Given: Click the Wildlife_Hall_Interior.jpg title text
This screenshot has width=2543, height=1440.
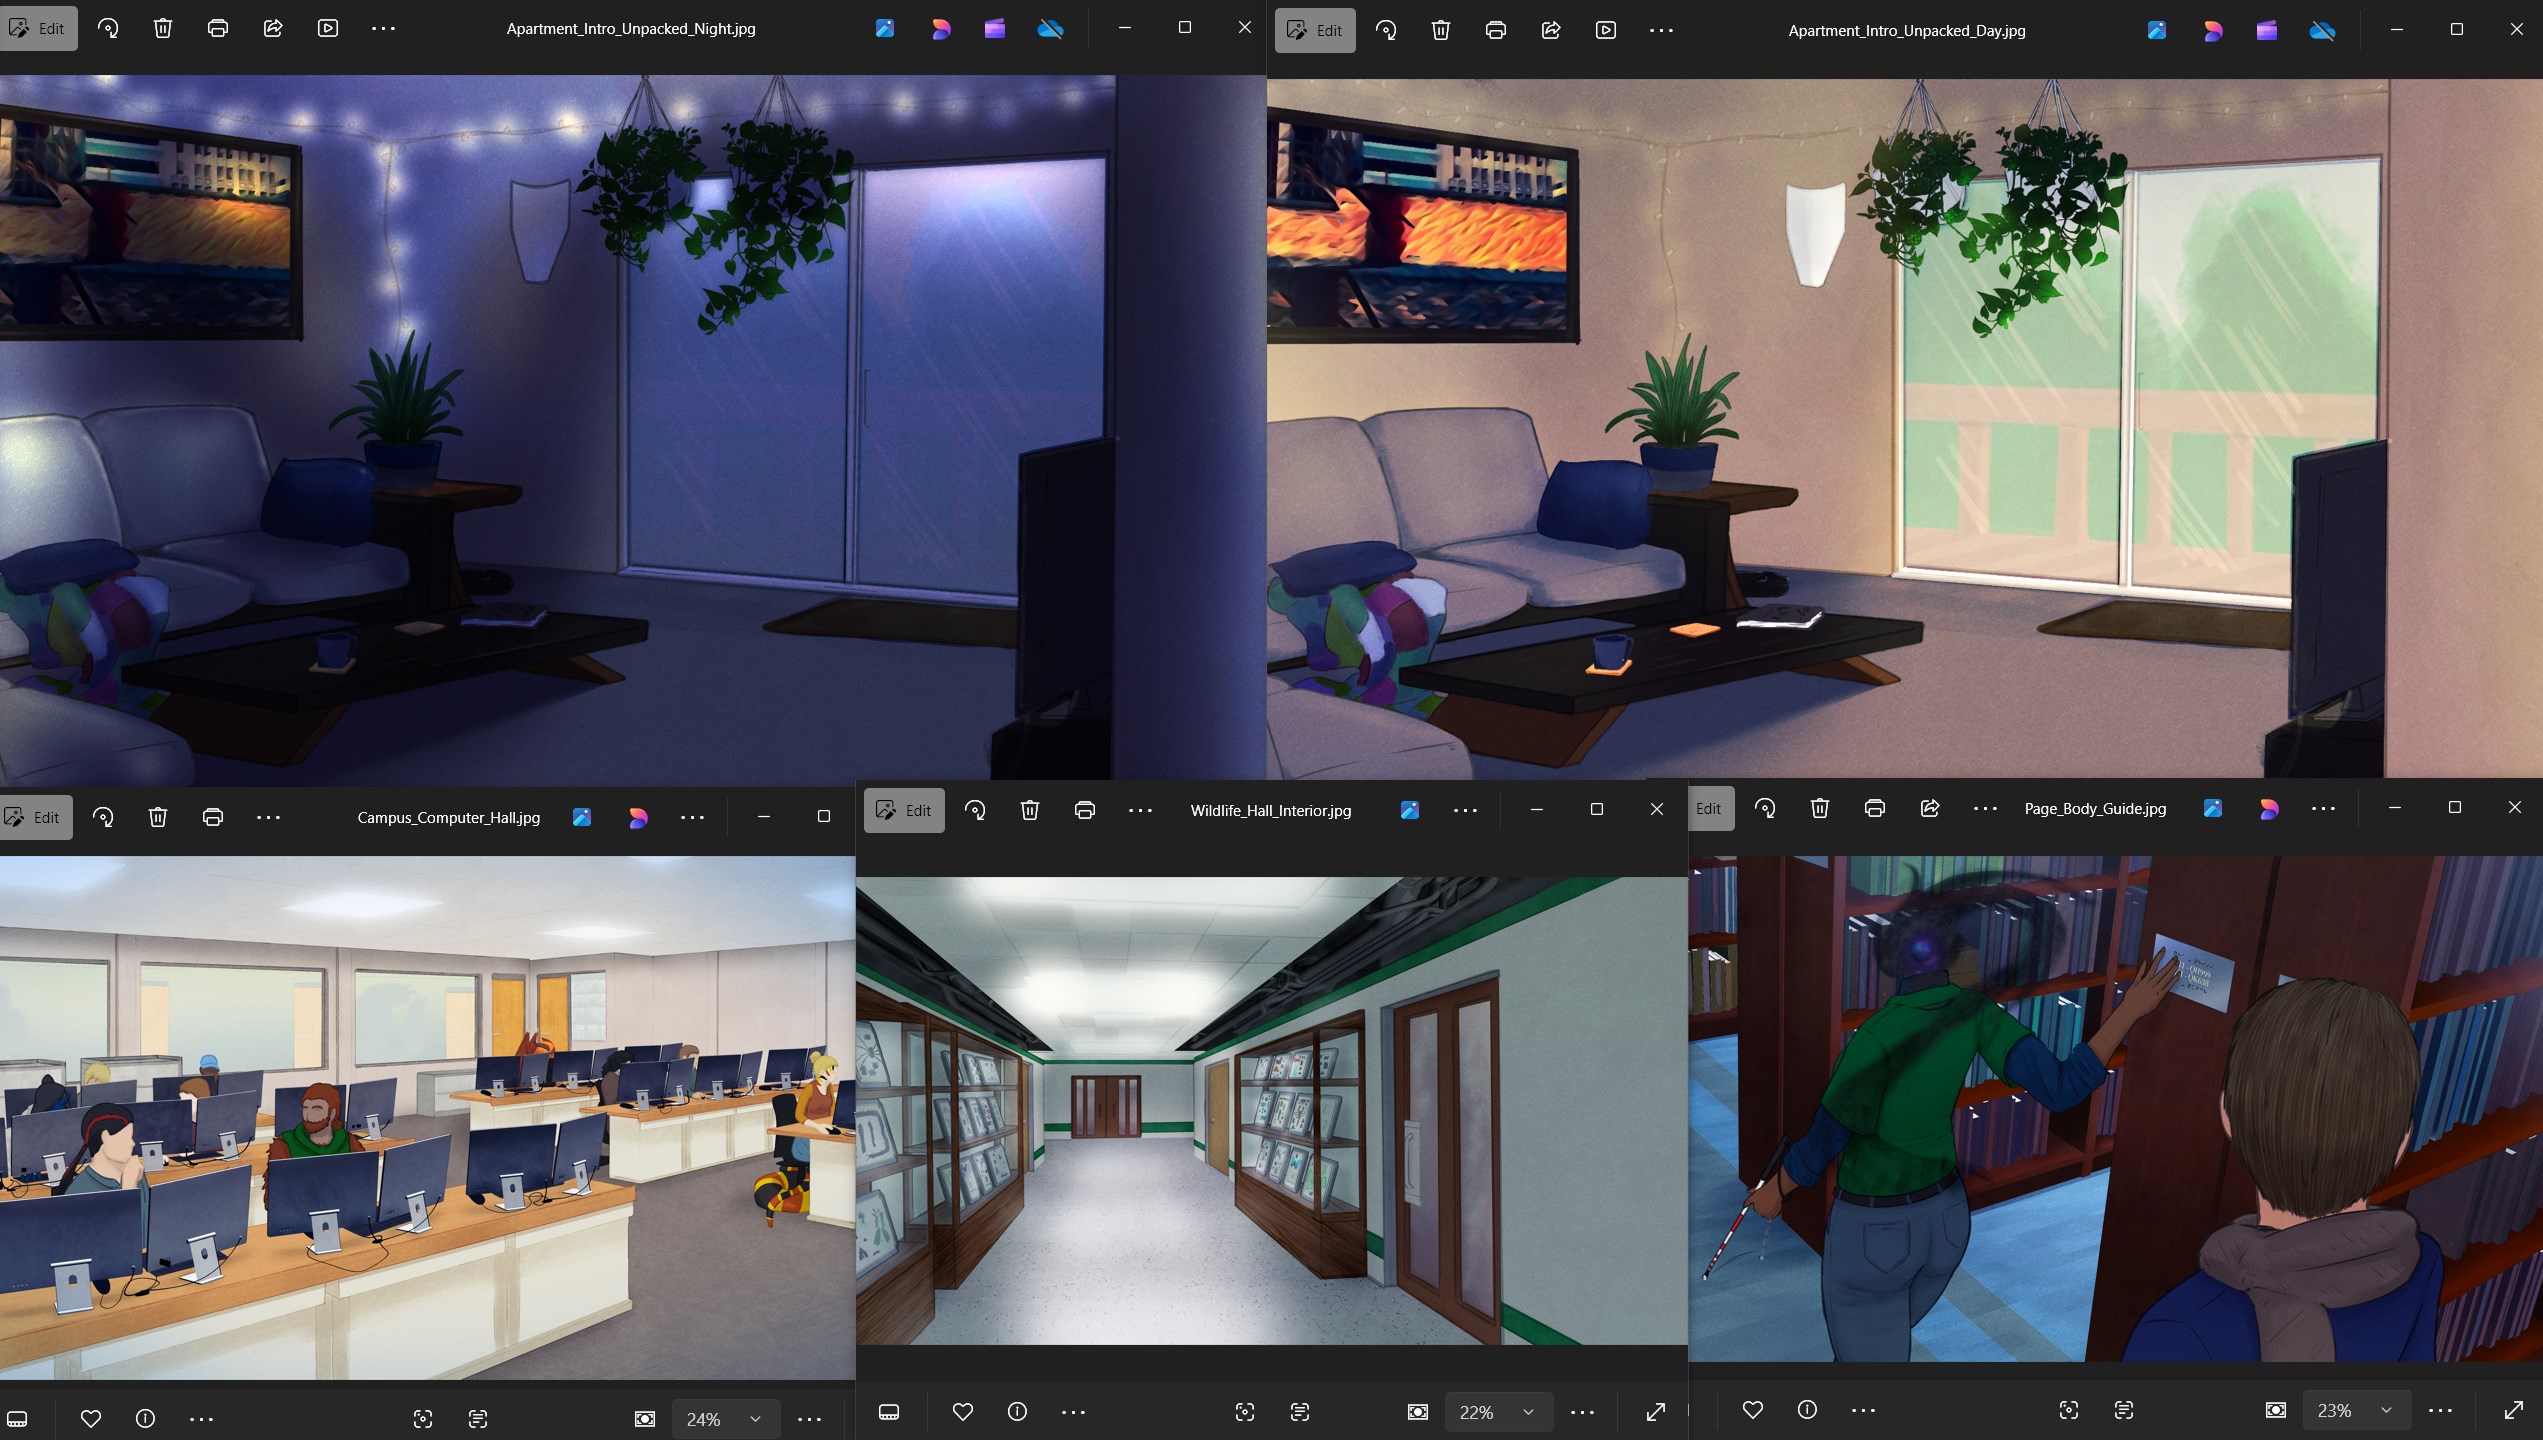Looking at the screenshot, I should tap(1271, 810).
